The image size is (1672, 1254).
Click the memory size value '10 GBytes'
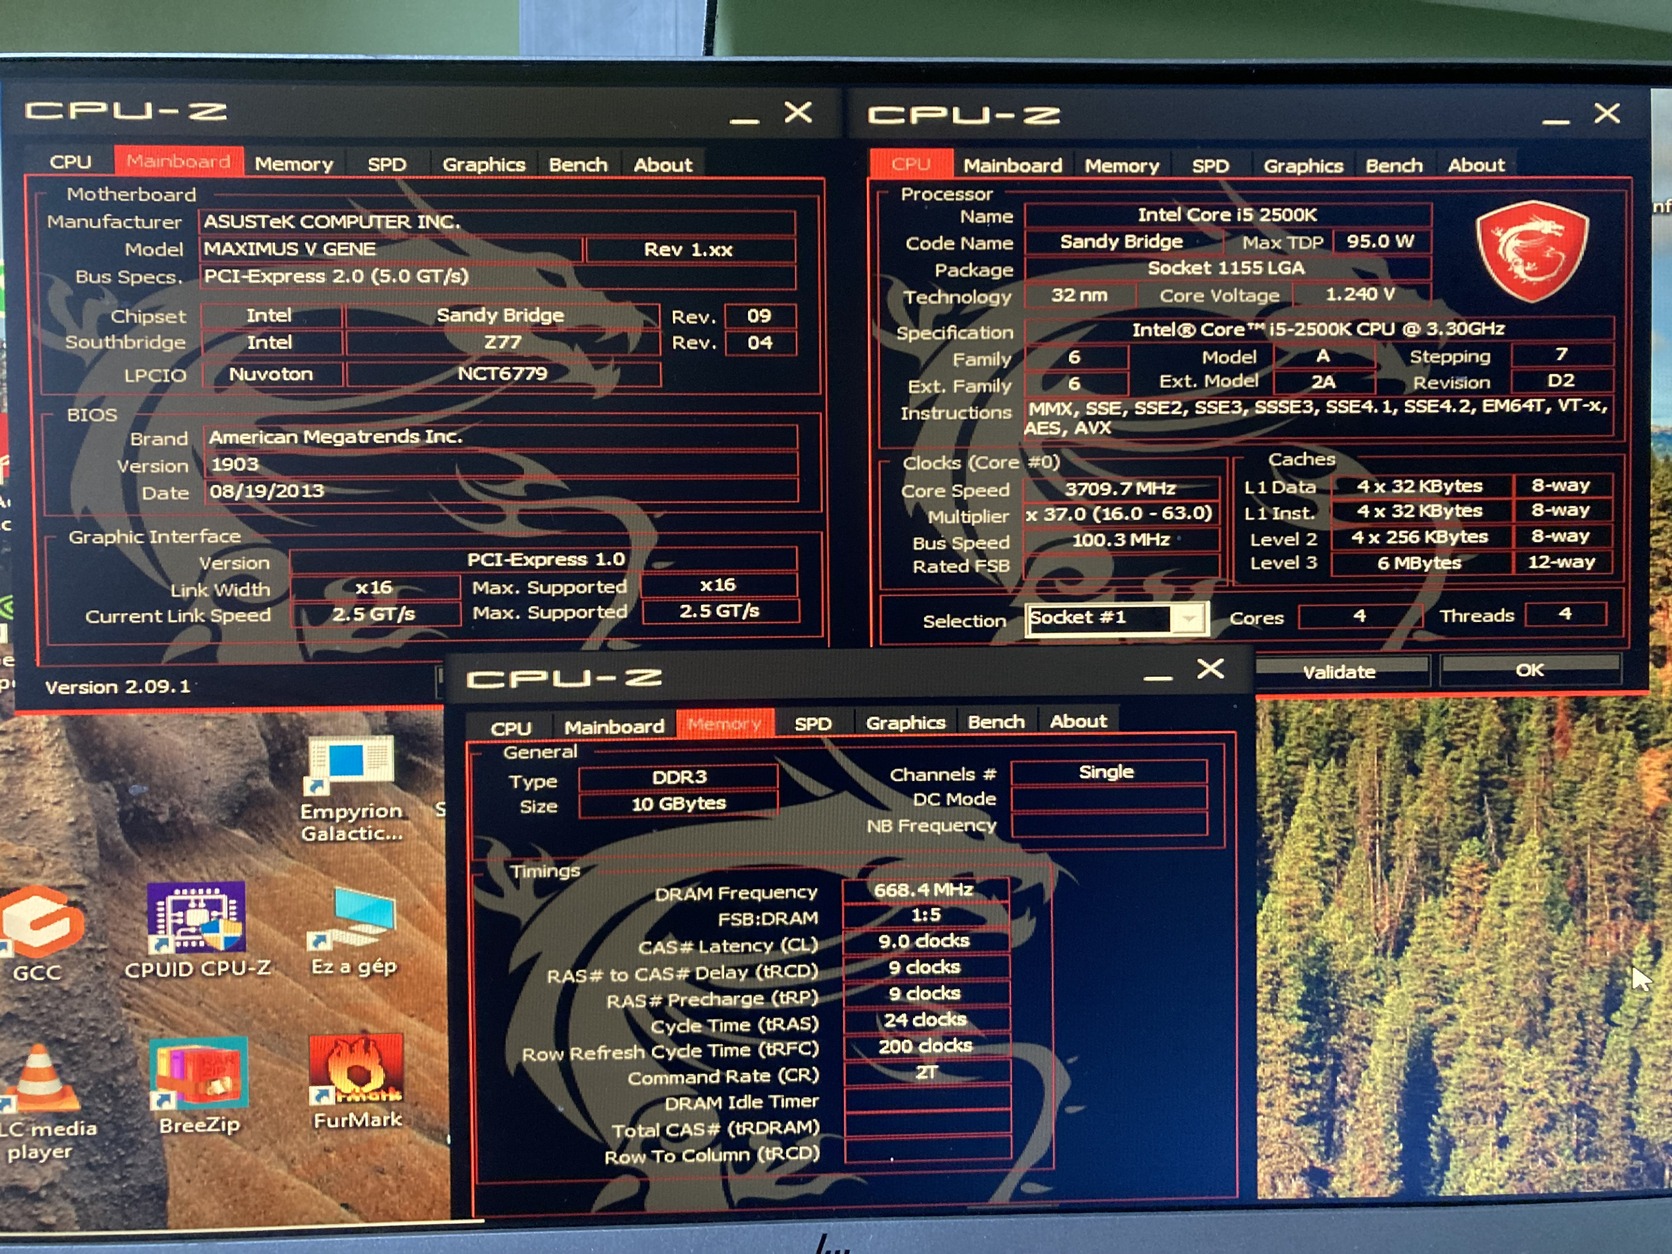click(x=679, y=804)
